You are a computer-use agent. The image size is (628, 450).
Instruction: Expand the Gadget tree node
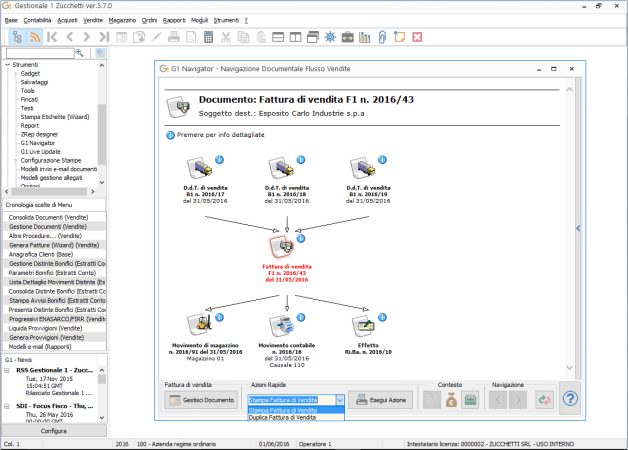click(x=16, y=74)
